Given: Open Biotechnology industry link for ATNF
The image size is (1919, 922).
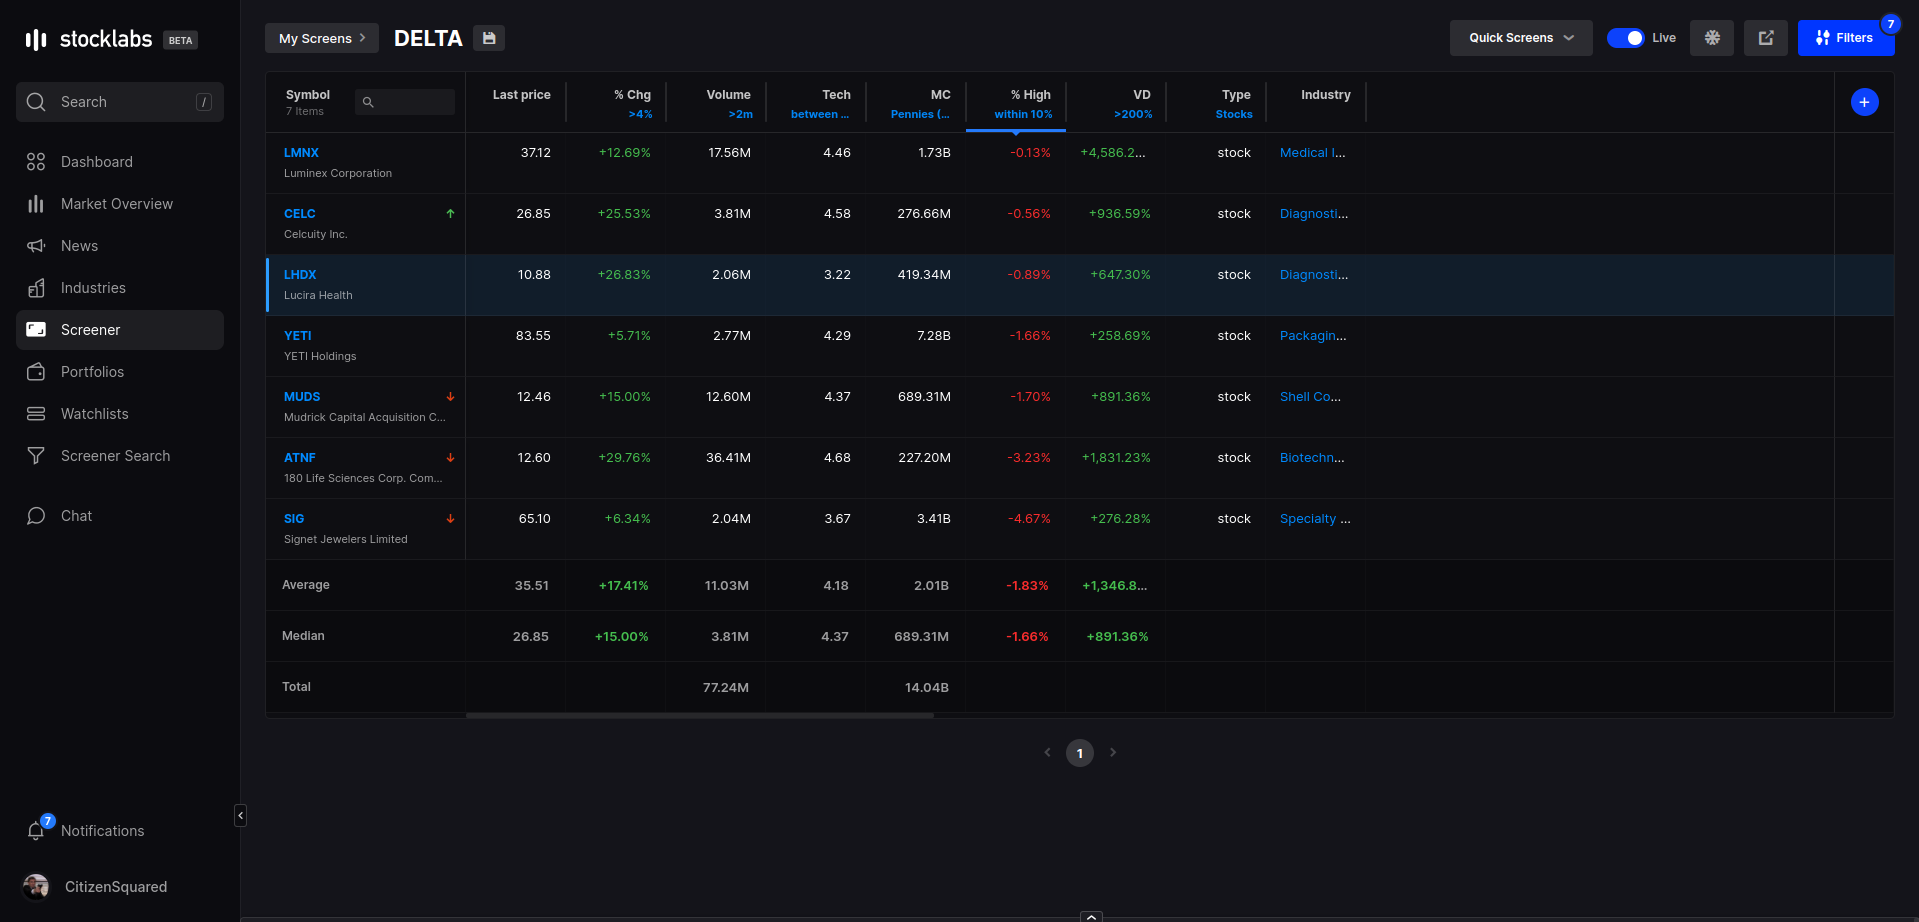Looking at the screenshot, I should 1312,458.
